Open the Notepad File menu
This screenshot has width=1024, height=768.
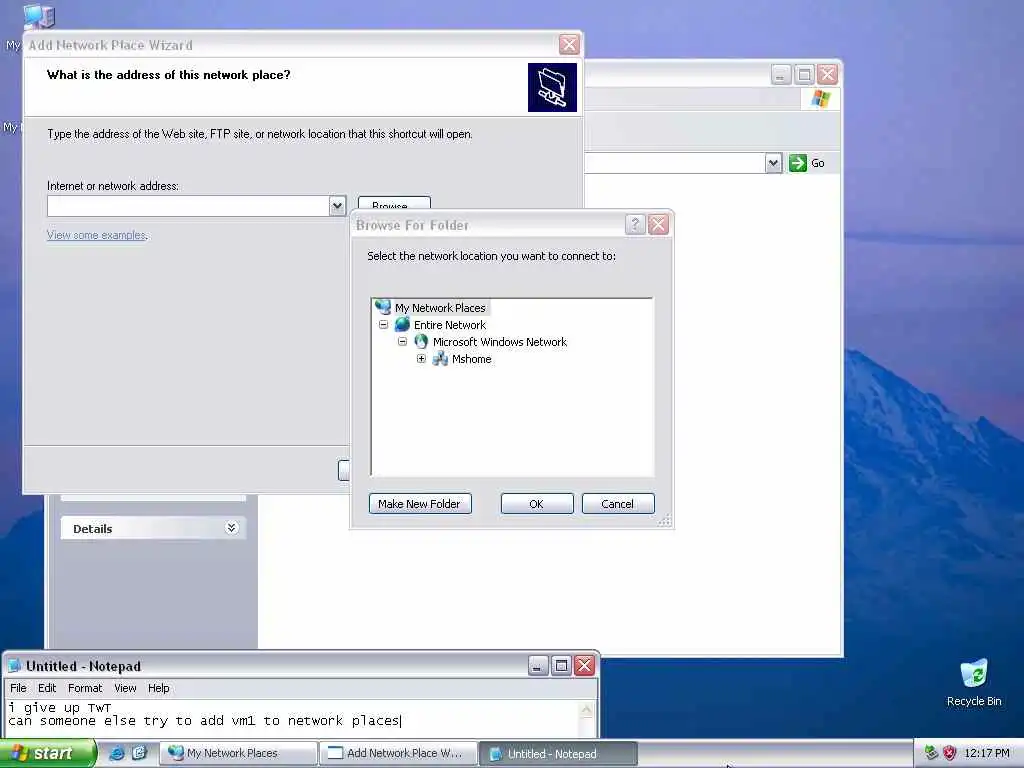[18, 688]
